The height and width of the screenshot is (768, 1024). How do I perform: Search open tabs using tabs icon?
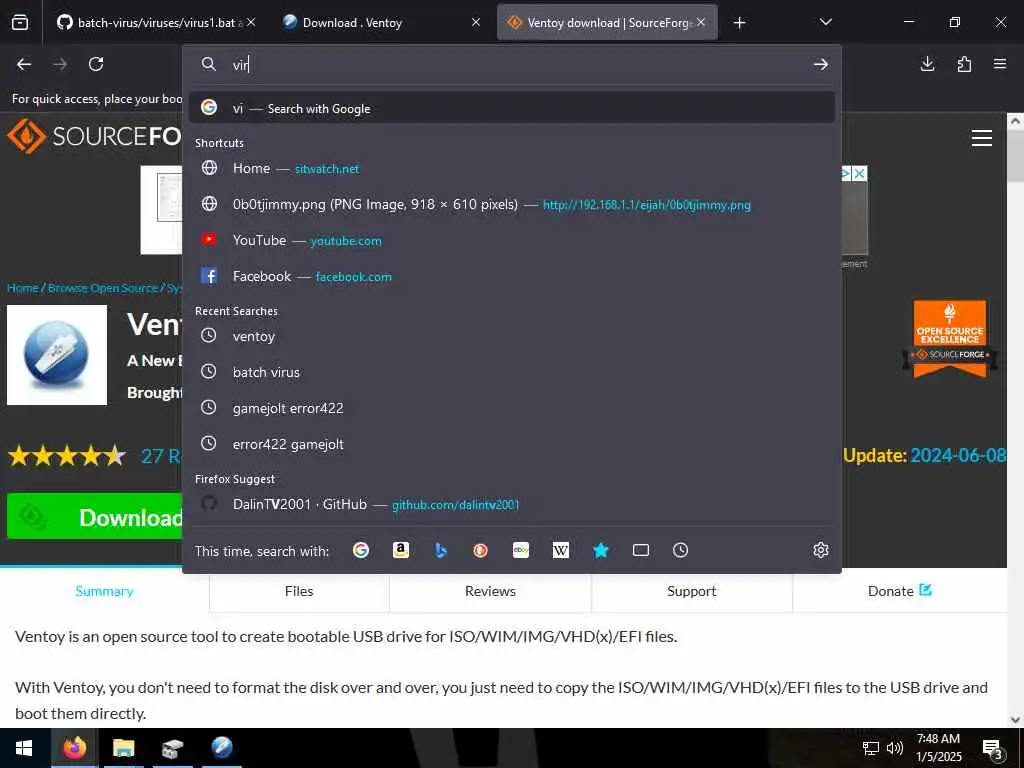641,551
